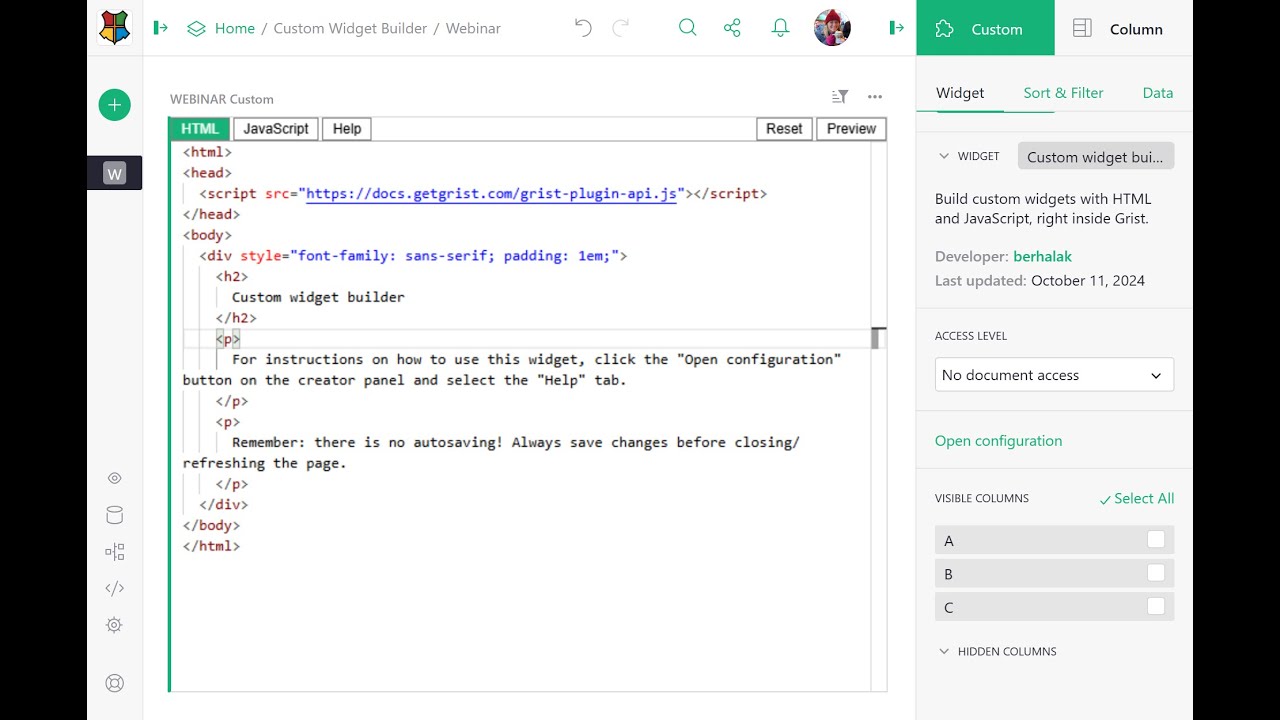Open Document Settings gear icon
Screen dimensions: 1280x720
(x=115, y=625)
